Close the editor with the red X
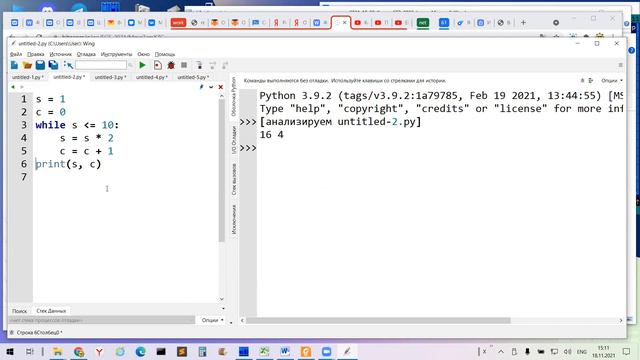 pyautogui.click(x=221, y=87)
